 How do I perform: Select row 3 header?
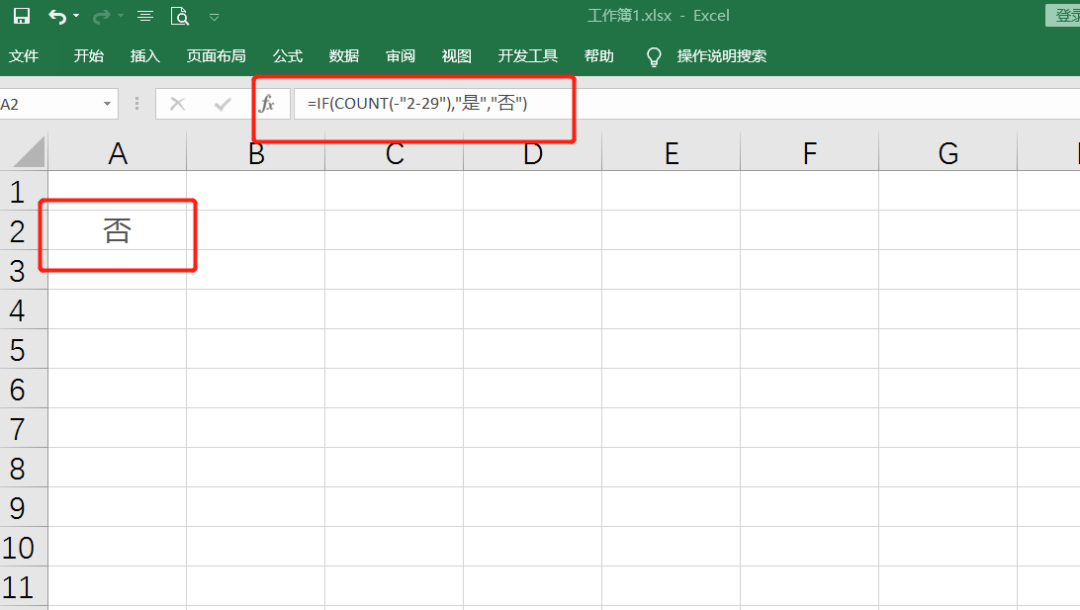[x=23, y=270]
